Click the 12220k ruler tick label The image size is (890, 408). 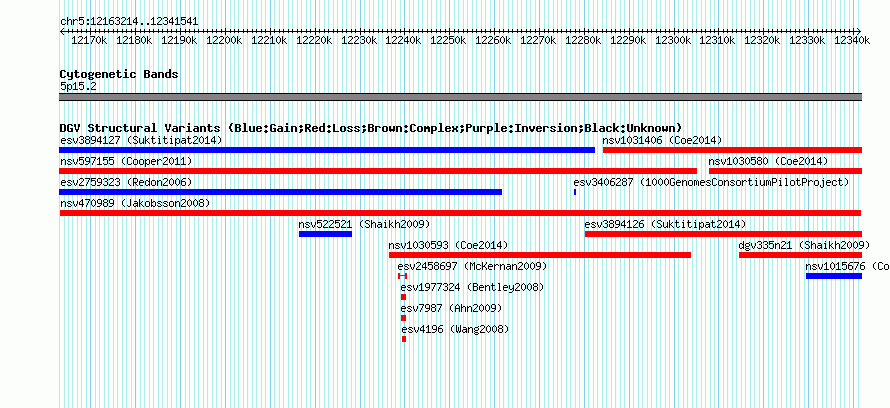313,40
